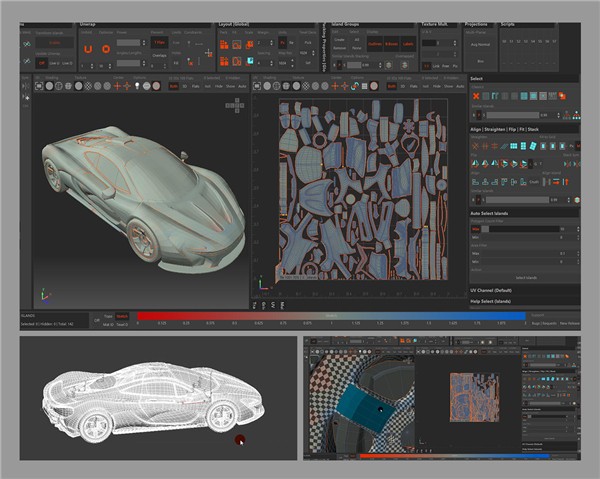The width and height of the screenshot is (600, 479).
Task: Toggle Outlines display in Island Groups
Action: pos(375,44)
